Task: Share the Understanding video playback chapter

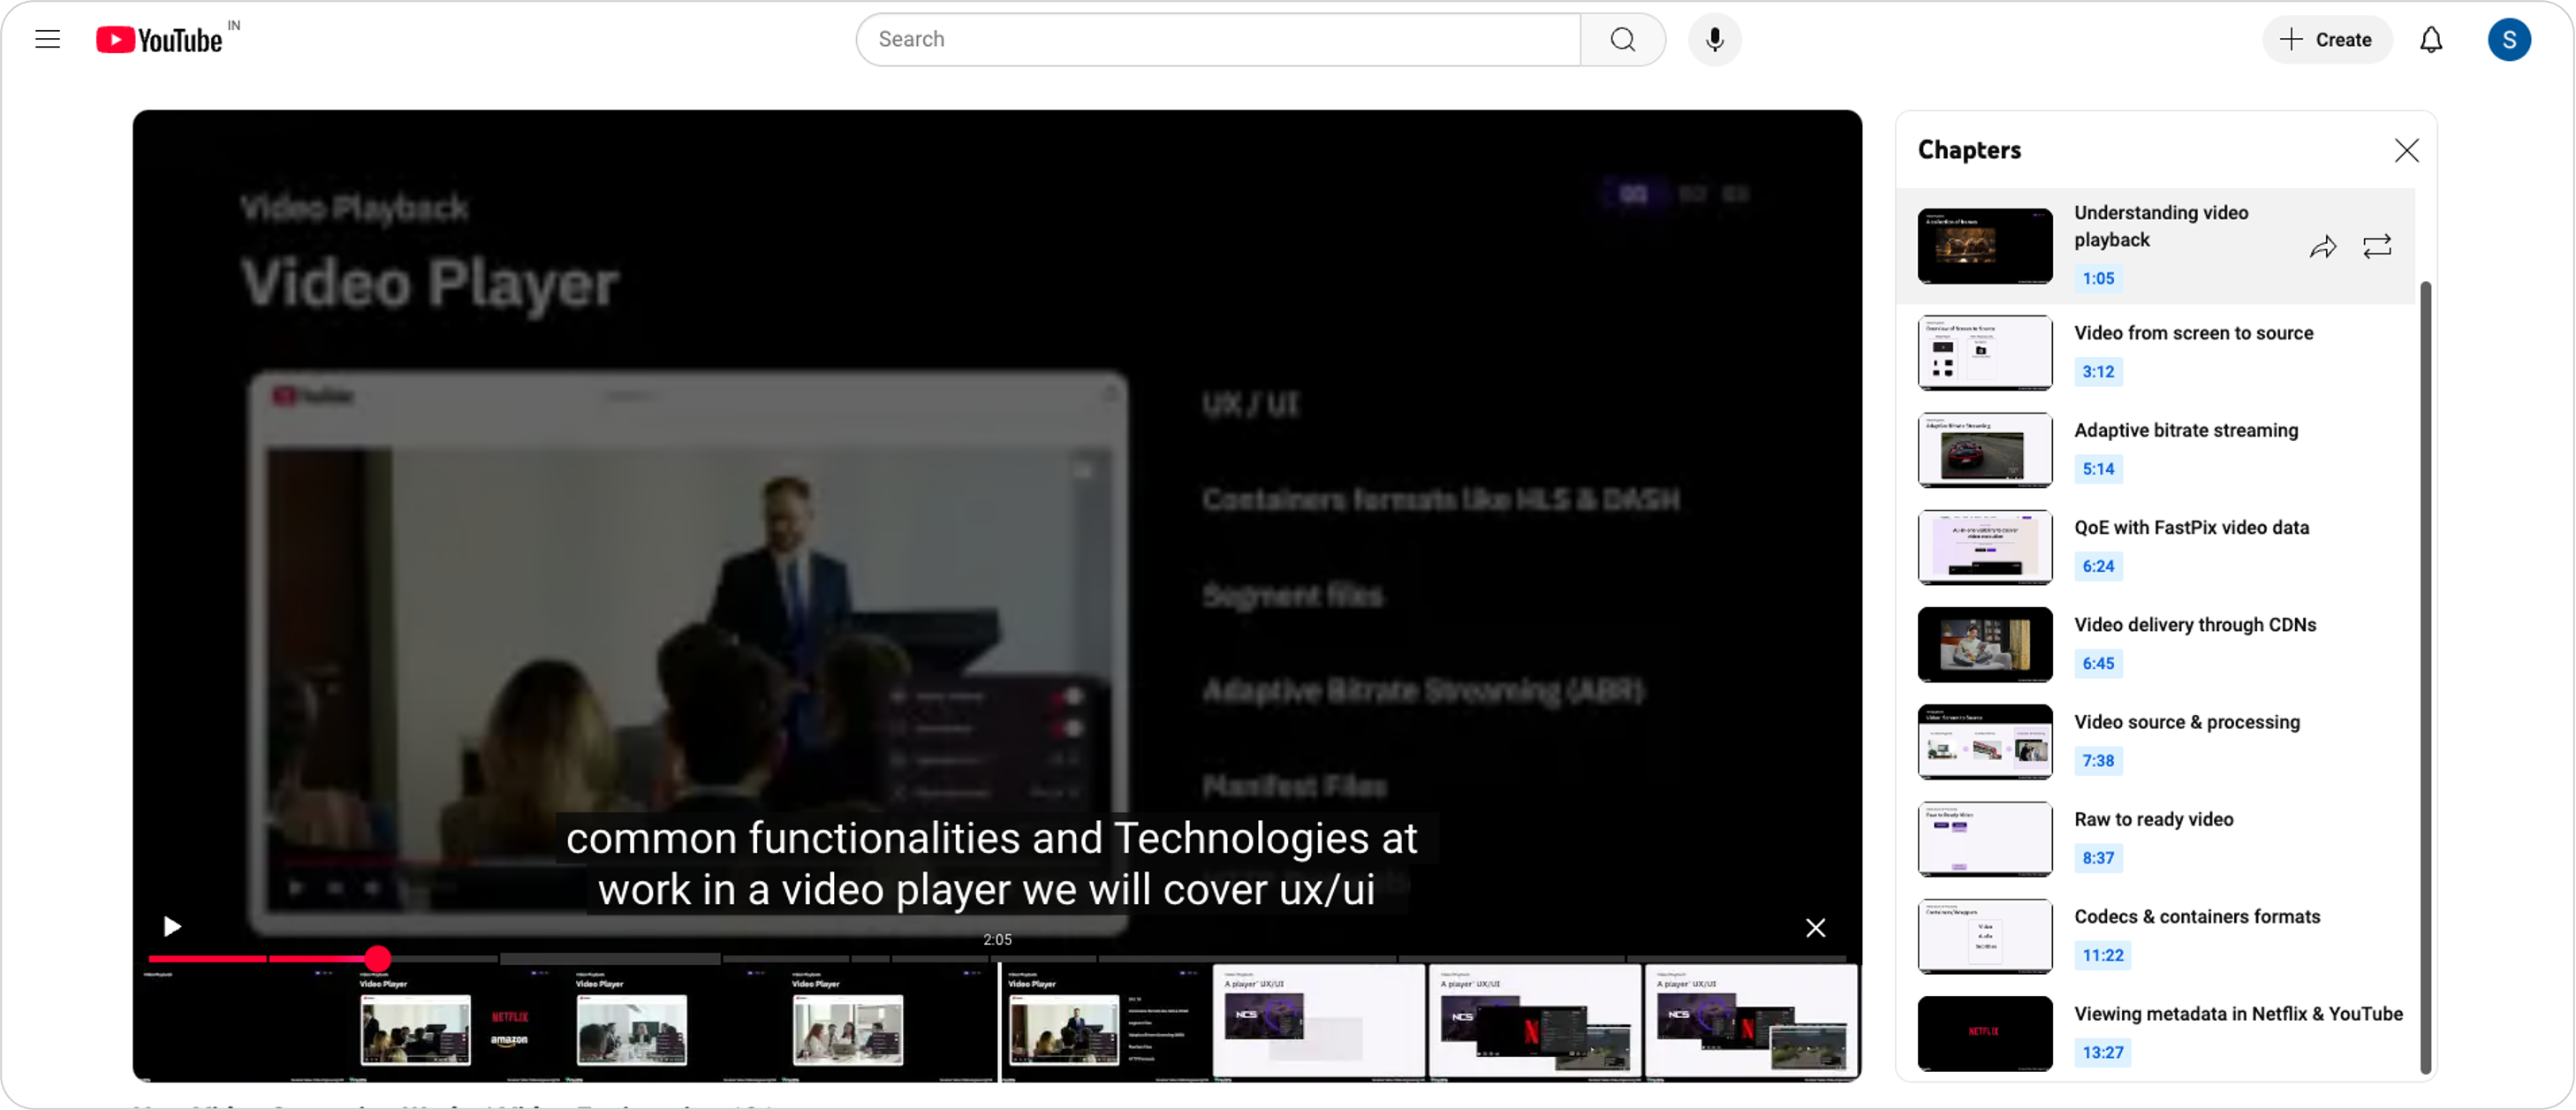Action: click(x=2322, y=247)
